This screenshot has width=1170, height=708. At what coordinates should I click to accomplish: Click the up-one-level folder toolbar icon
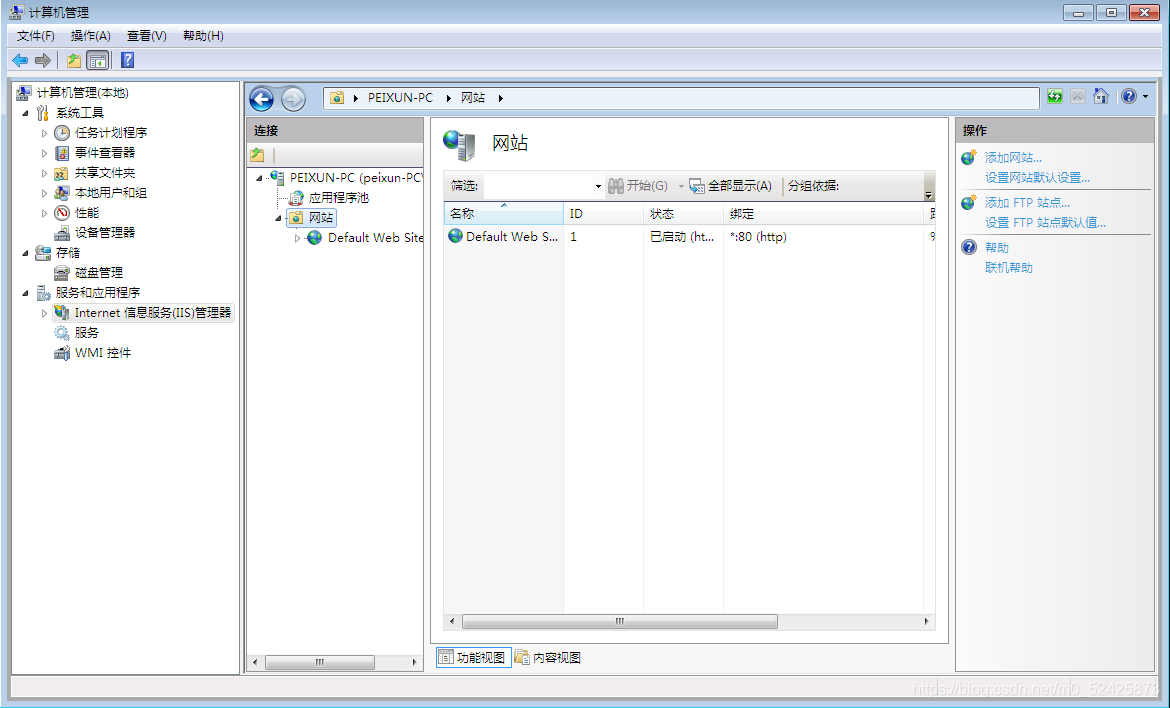click(74, 60)
